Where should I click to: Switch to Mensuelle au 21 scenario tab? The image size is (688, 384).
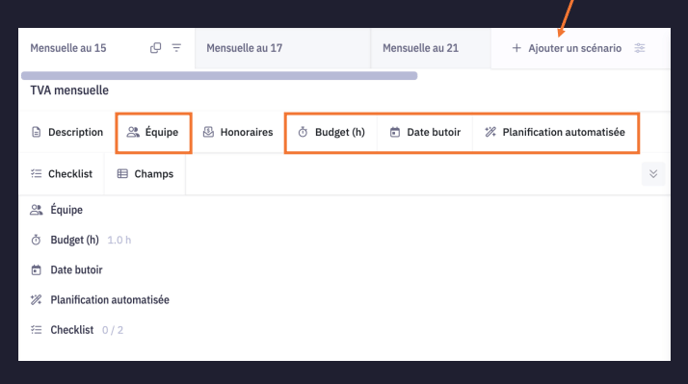431,48
